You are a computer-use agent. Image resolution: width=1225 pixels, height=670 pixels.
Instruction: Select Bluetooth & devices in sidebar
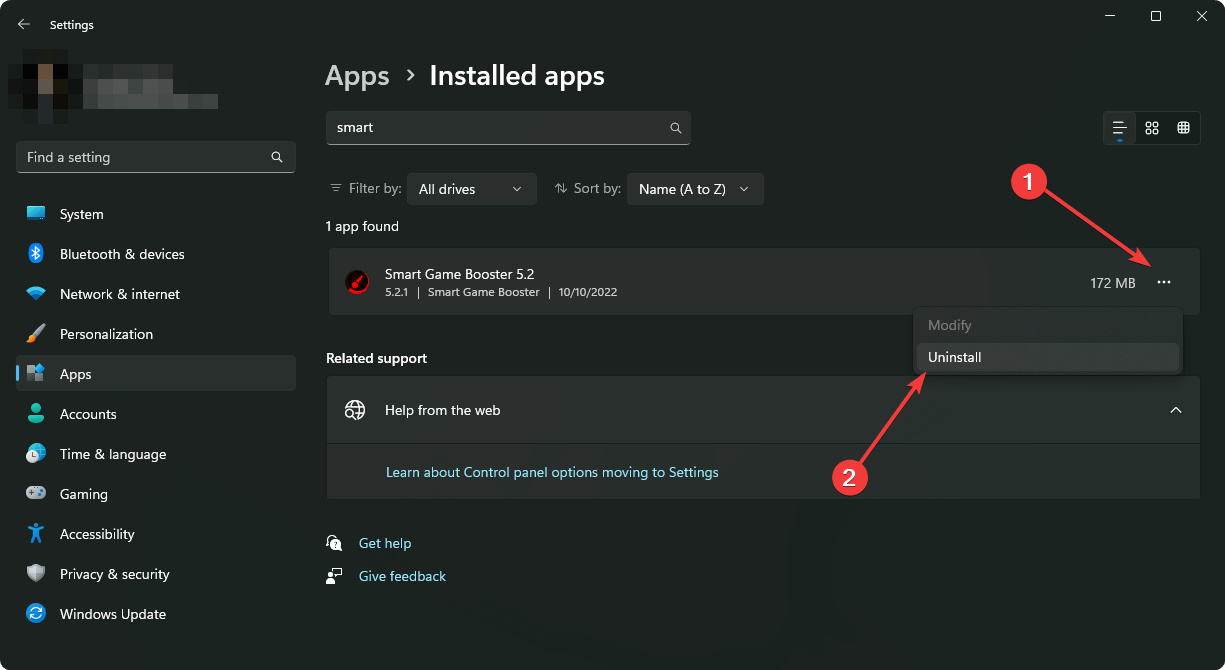coord(121,254)
